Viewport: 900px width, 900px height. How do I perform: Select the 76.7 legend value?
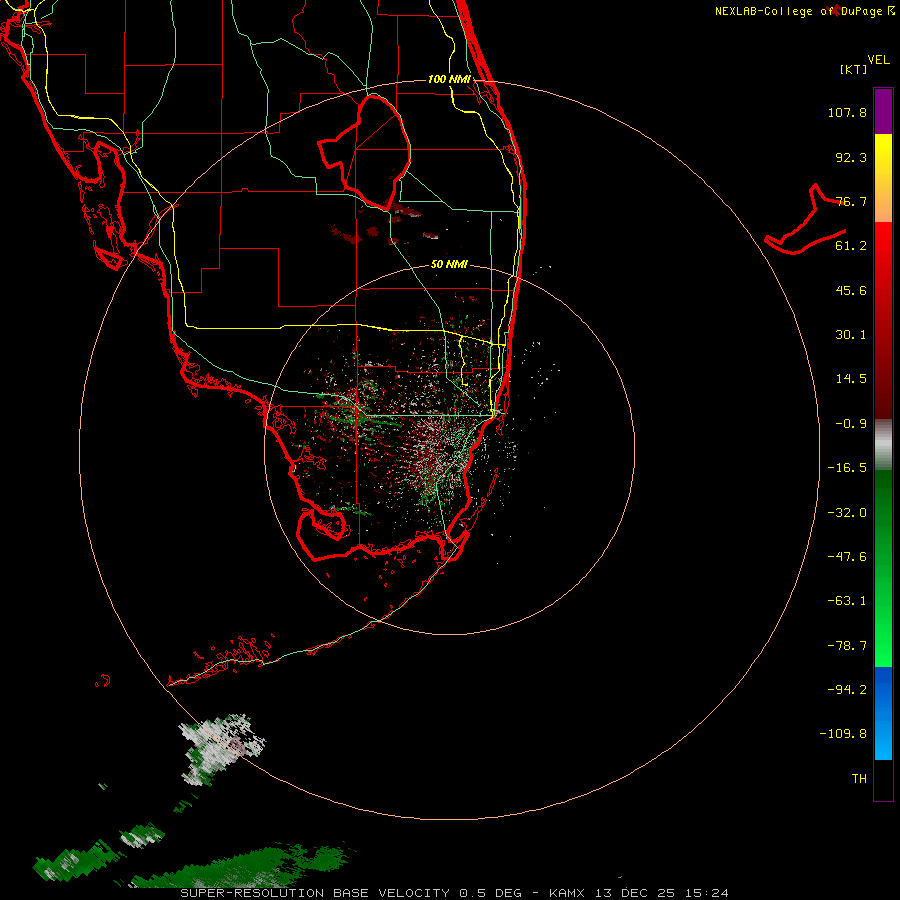pyautogui.click(x=851, y=201)
